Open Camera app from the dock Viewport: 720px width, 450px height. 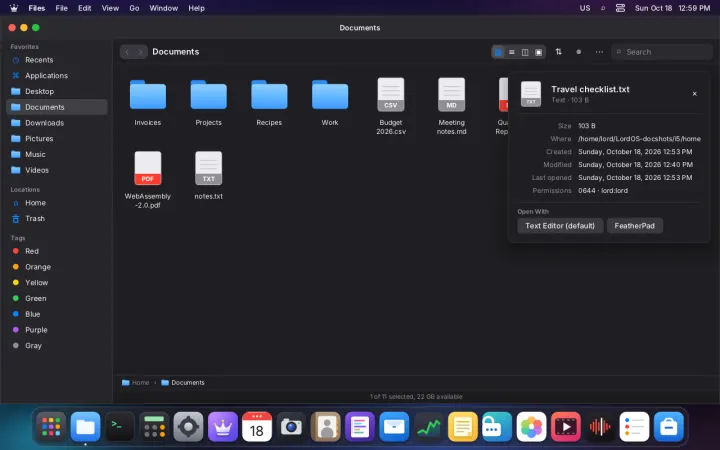[291, 427]
